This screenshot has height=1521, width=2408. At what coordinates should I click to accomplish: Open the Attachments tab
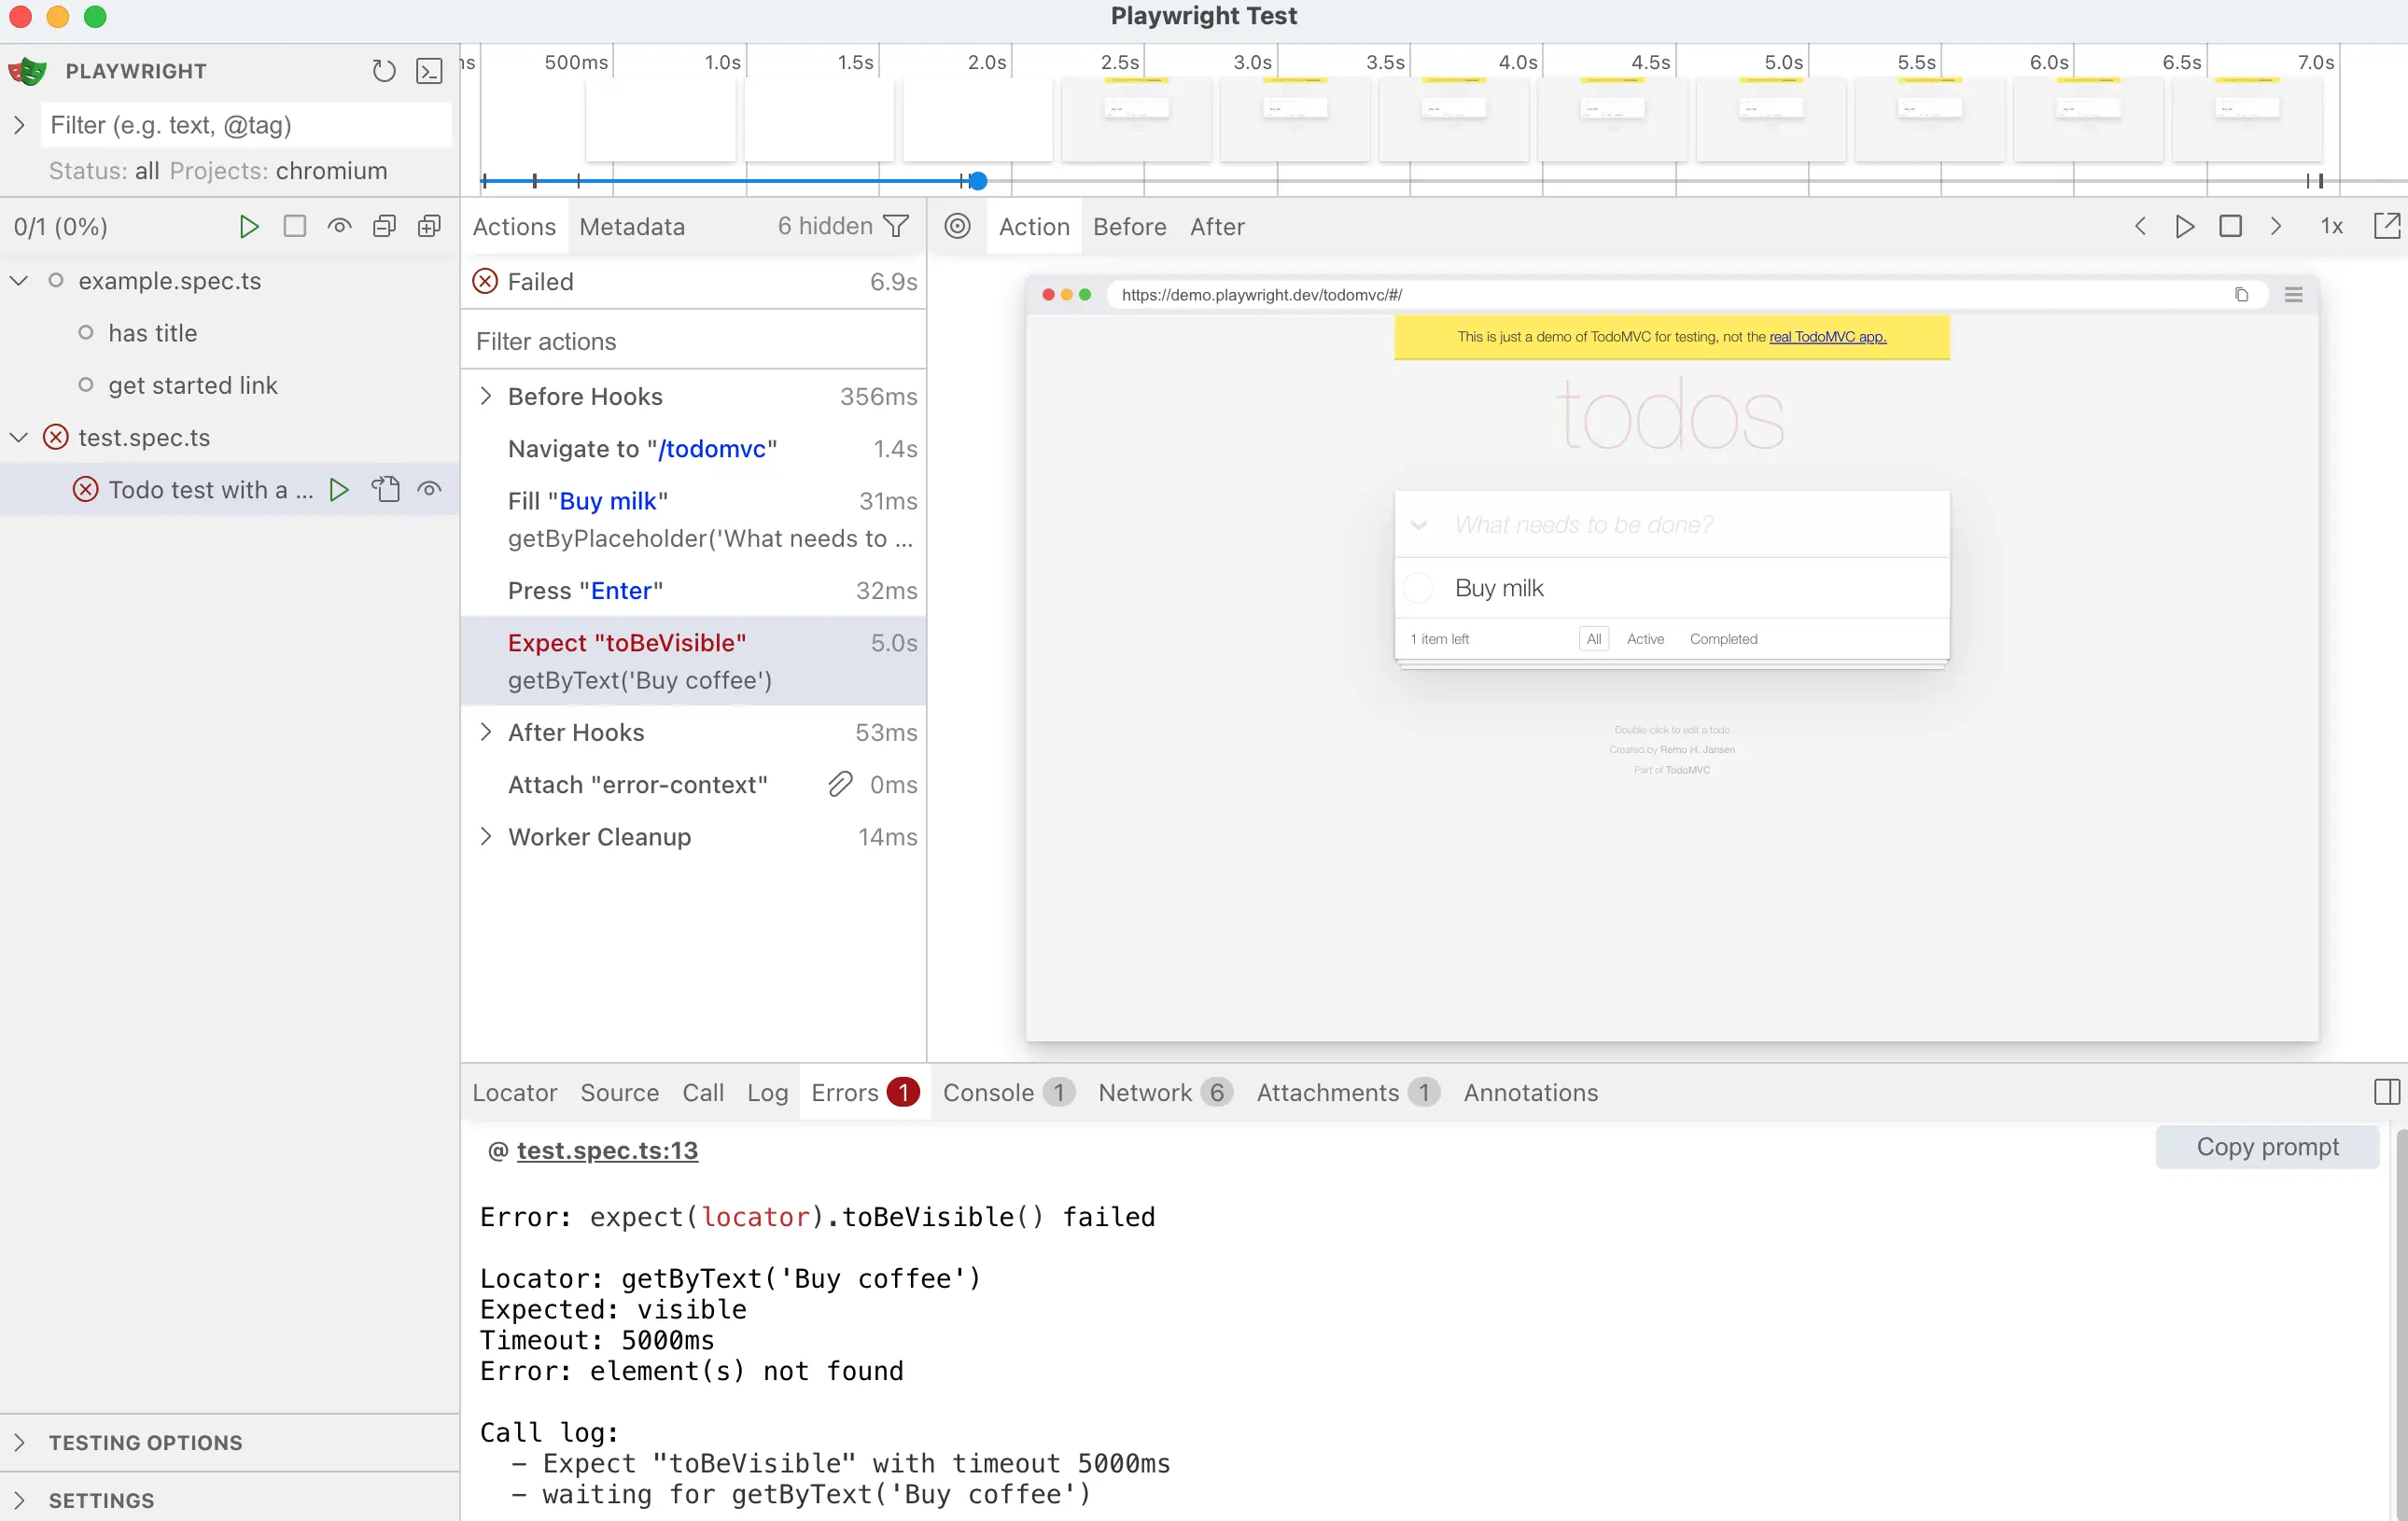pos(1348,1092)
